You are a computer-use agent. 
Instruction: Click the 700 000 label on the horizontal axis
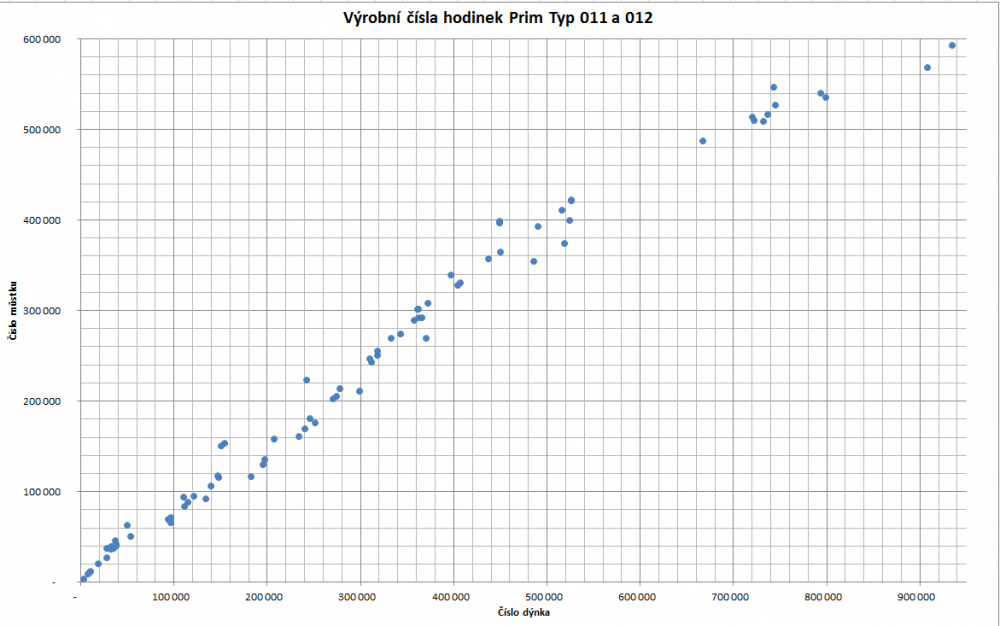(733, 597)
